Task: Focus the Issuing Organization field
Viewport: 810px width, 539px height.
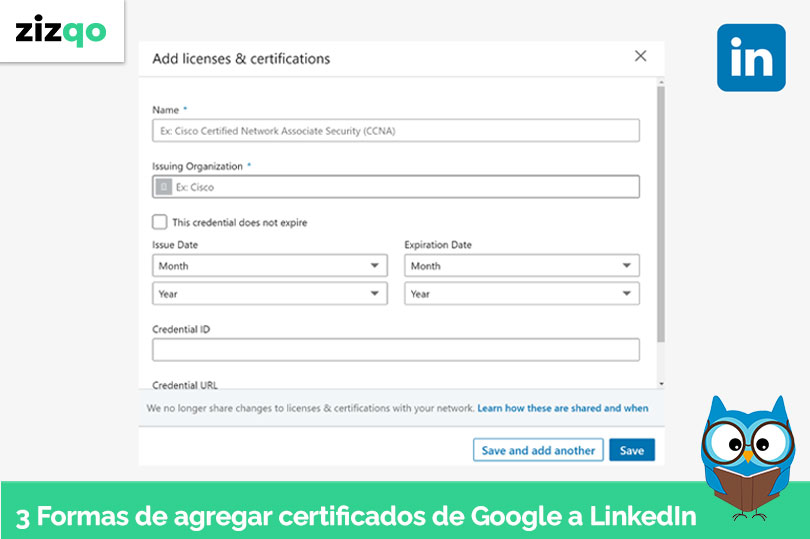Action: coord(396,187)
